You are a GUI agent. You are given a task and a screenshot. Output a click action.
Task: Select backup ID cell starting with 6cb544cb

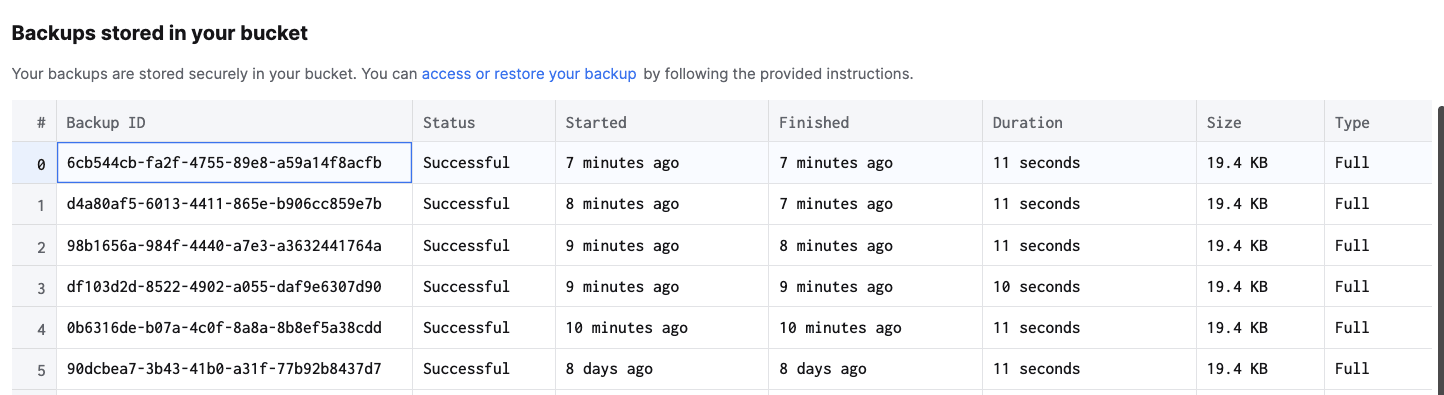click(234, 163)
